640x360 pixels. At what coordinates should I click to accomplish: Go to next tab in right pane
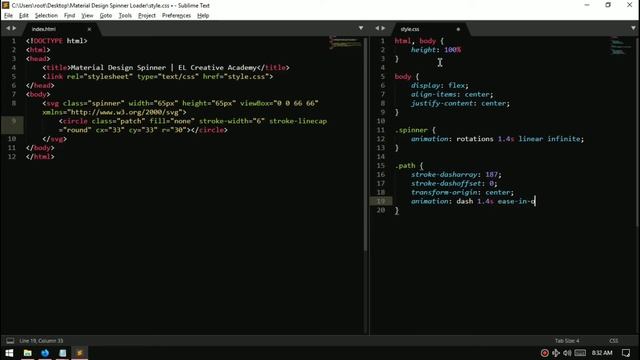coord(383,28)
